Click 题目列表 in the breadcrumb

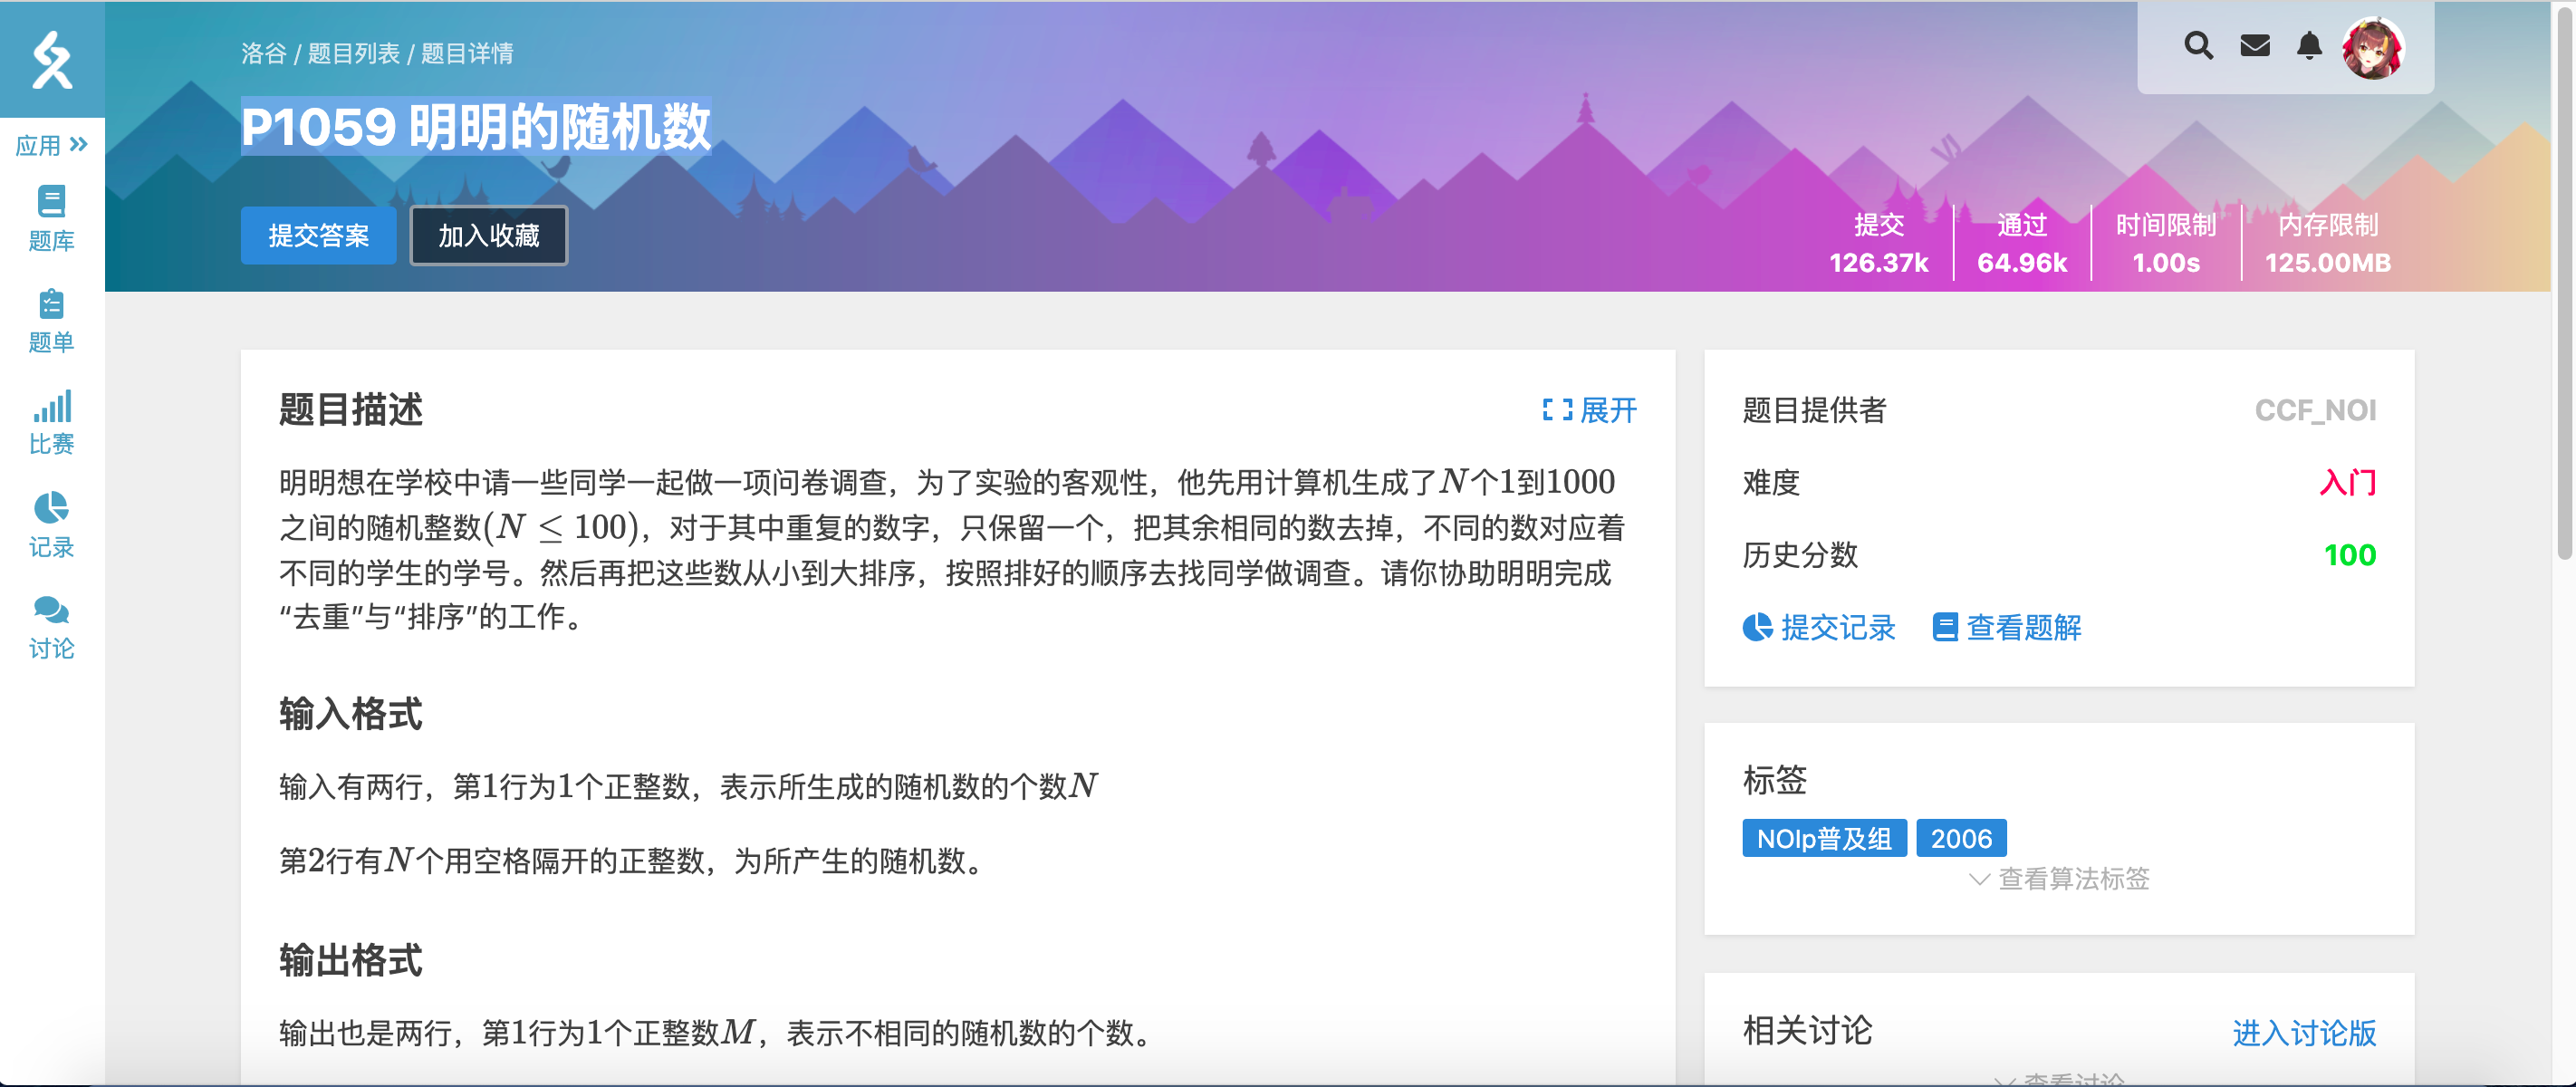[354, 52]
